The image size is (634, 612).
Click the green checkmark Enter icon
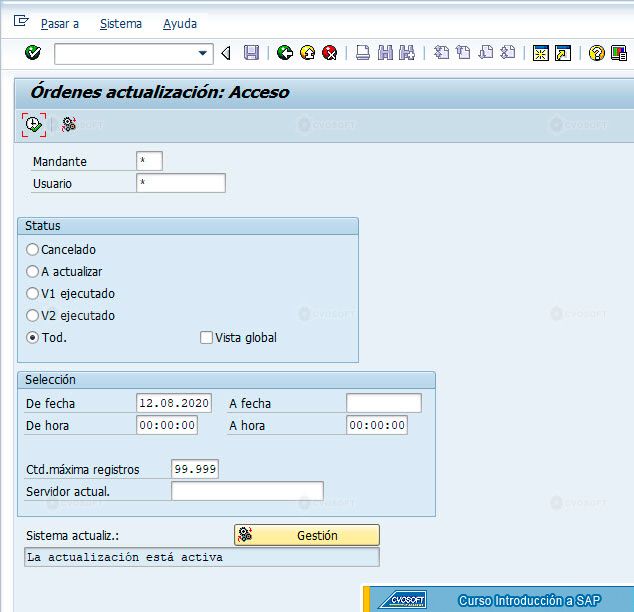[x=33, y=53]
